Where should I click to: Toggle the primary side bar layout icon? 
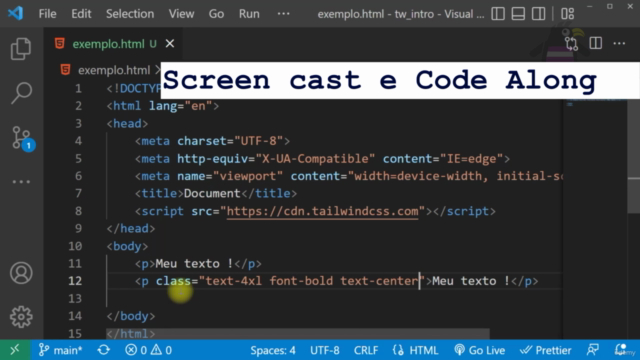click(x=498, y=14)
